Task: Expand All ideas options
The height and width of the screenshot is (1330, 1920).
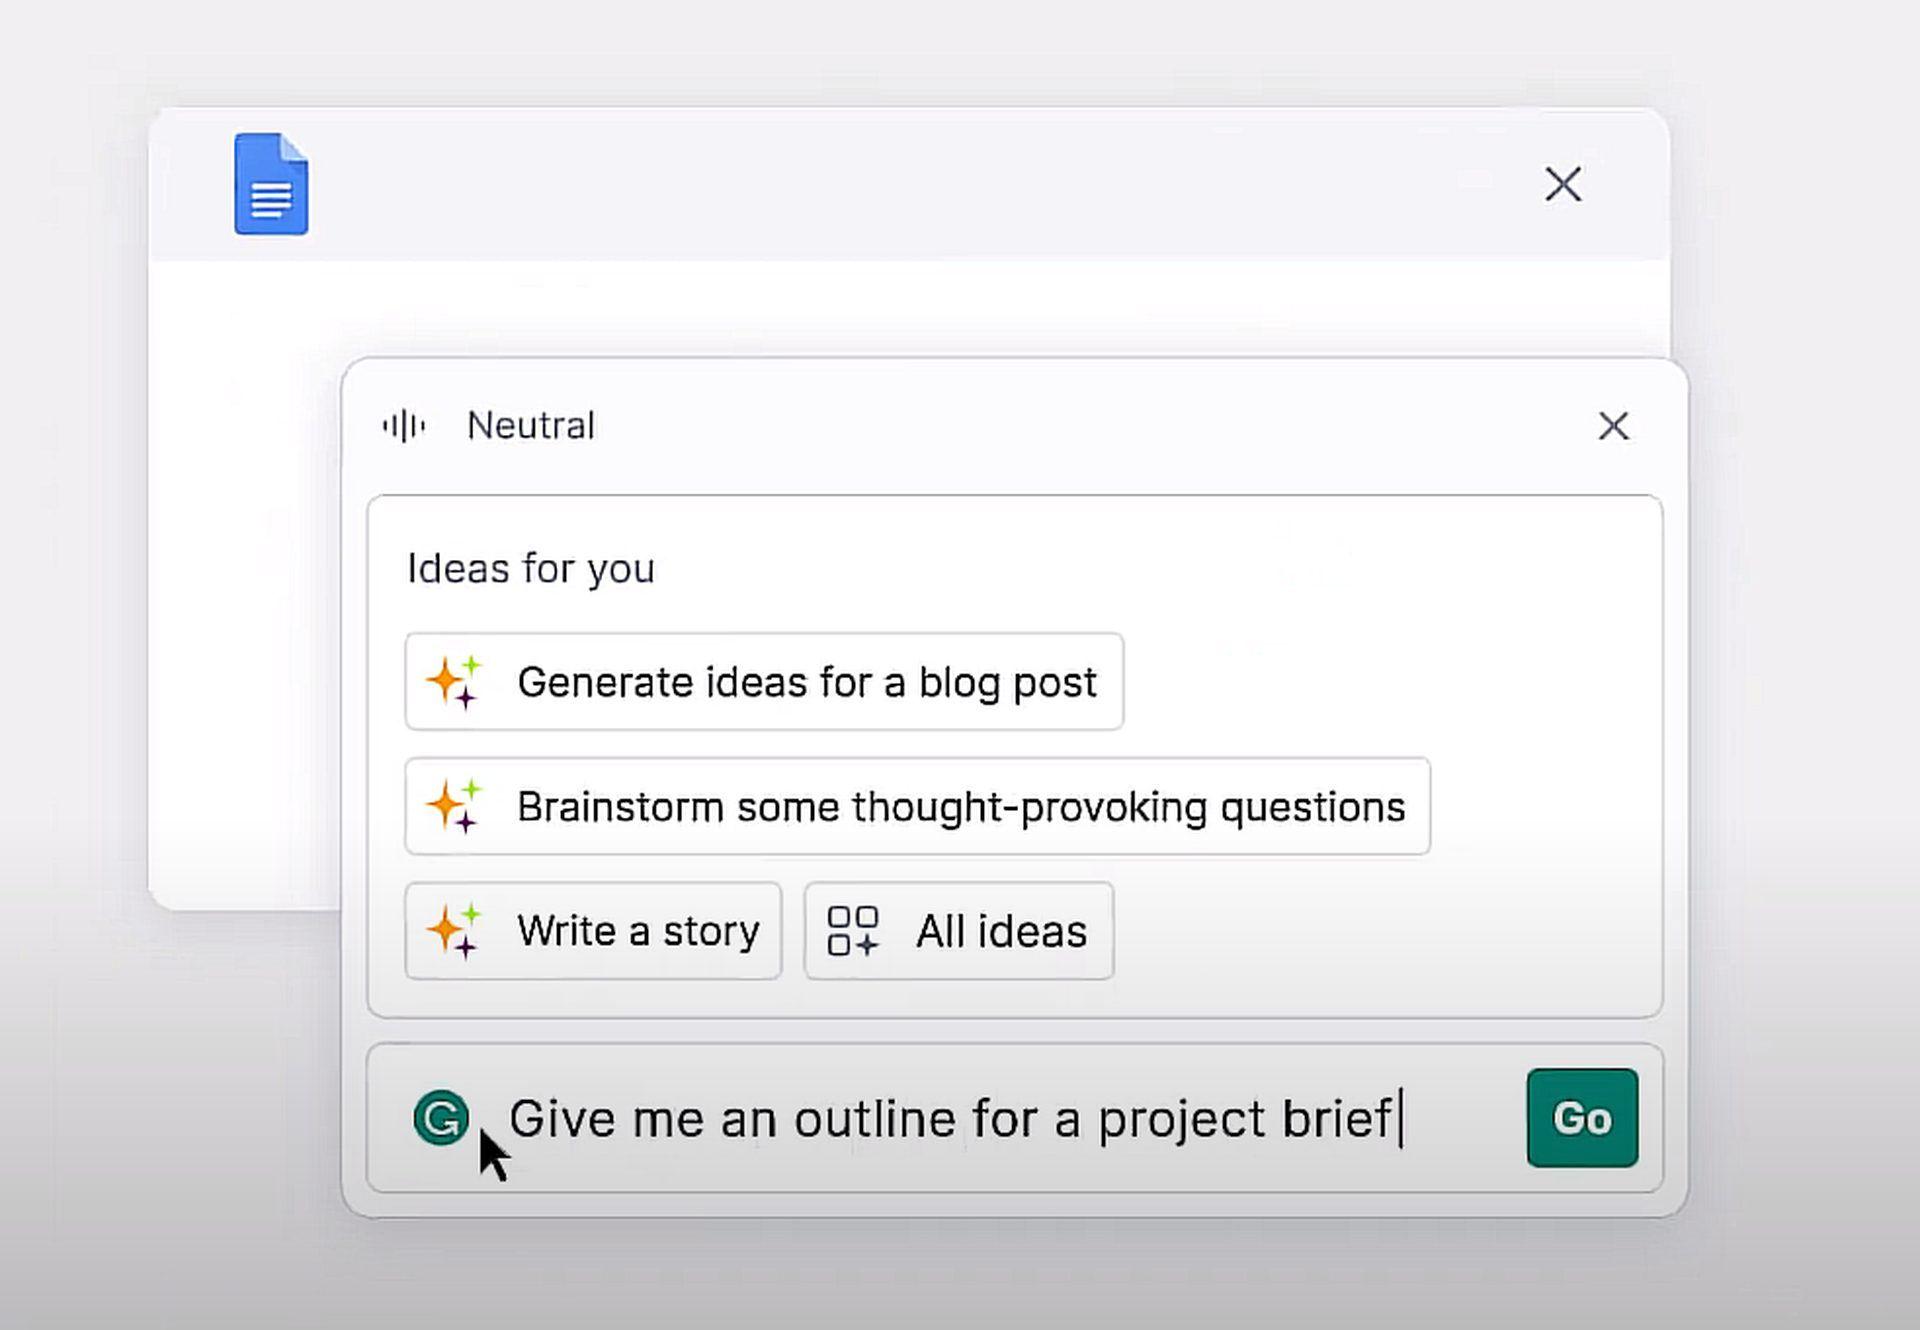Action: tap(960, 930)
